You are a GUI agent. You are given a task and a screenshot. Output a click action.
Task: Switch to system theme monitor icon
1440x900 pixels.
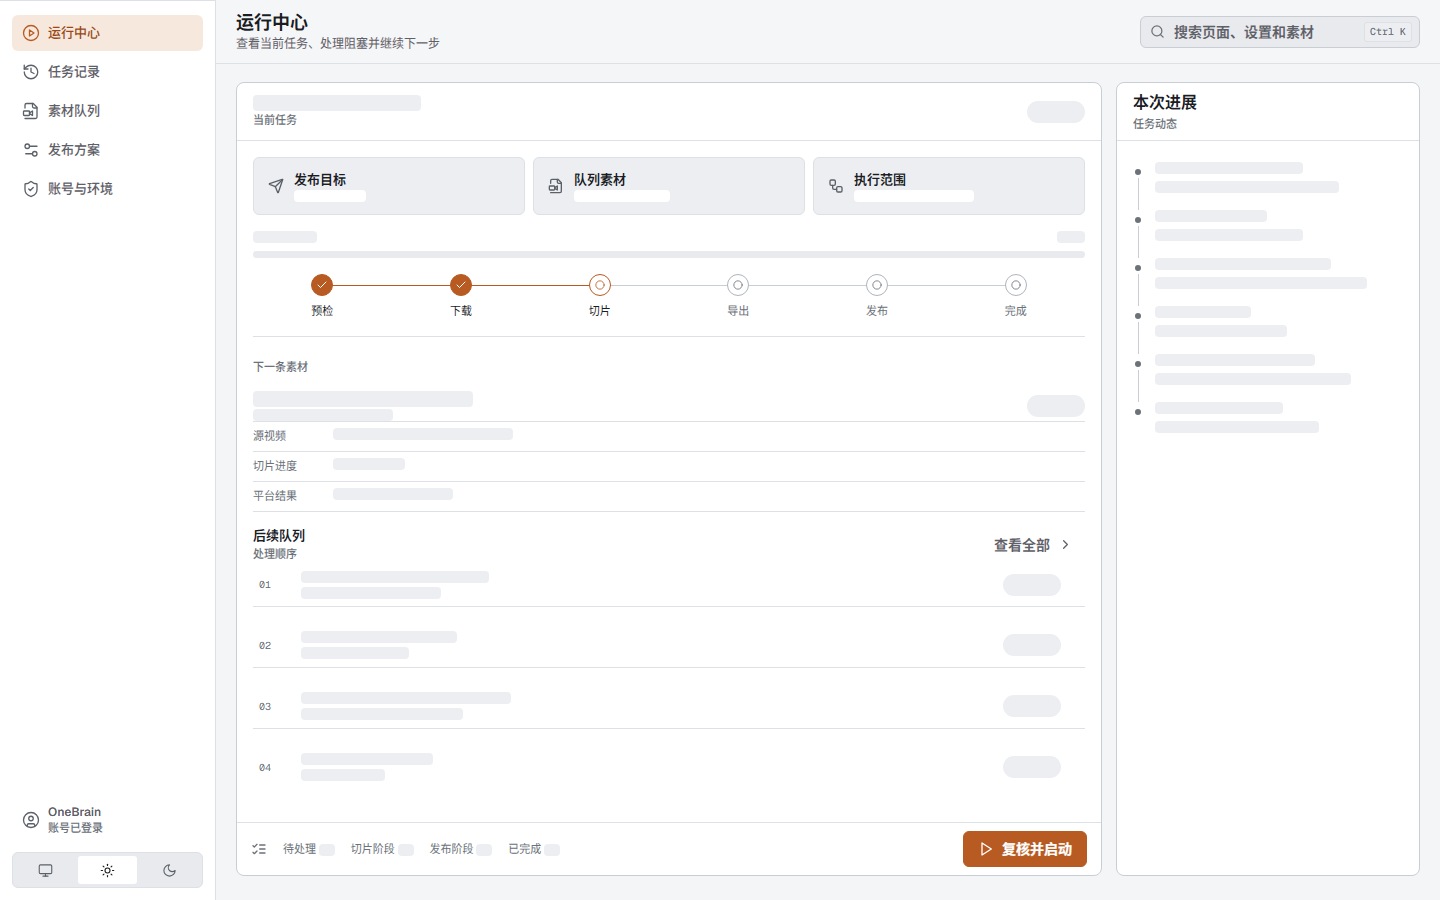(x=46, y=870)
